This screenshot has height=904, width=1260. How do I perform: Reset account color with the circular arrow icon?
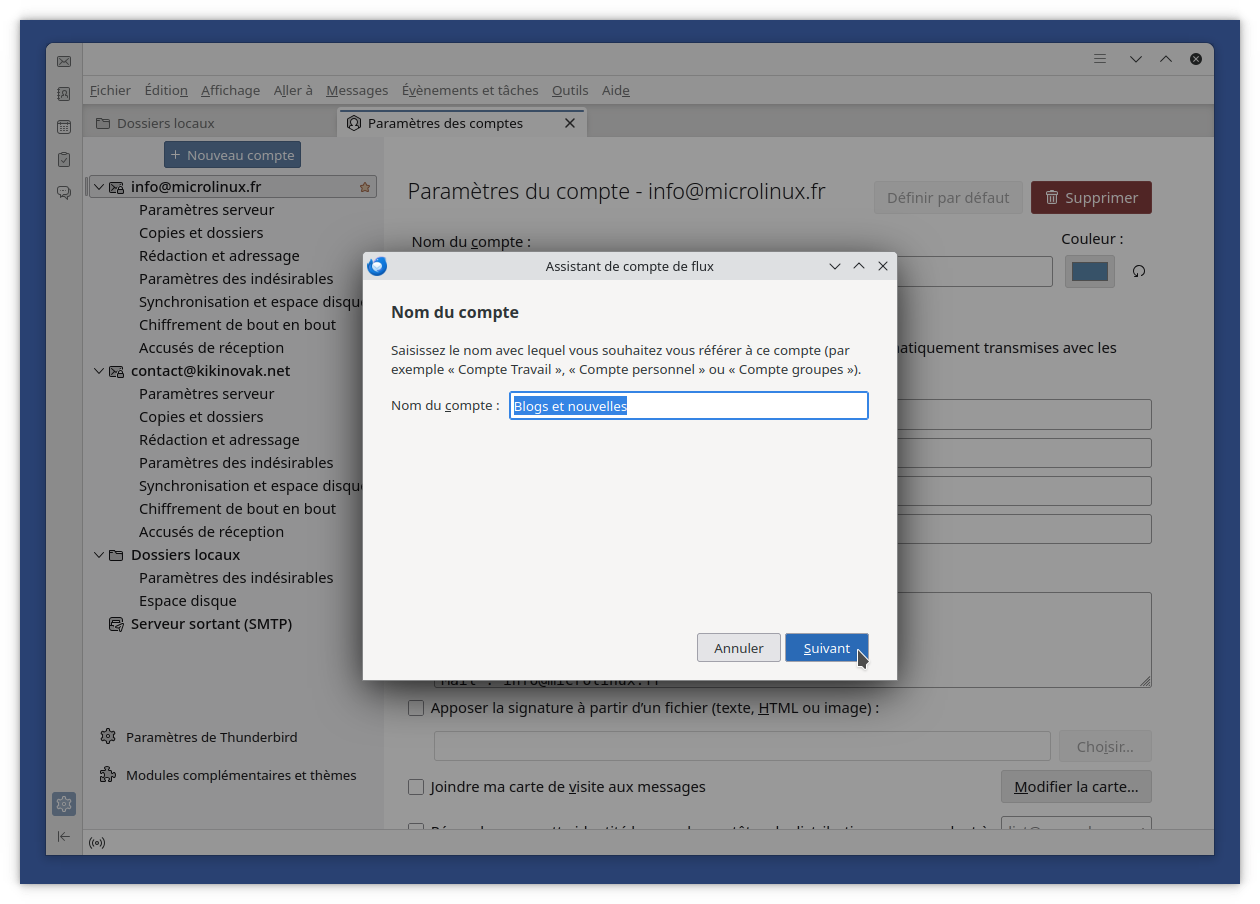coord(1138,271)
